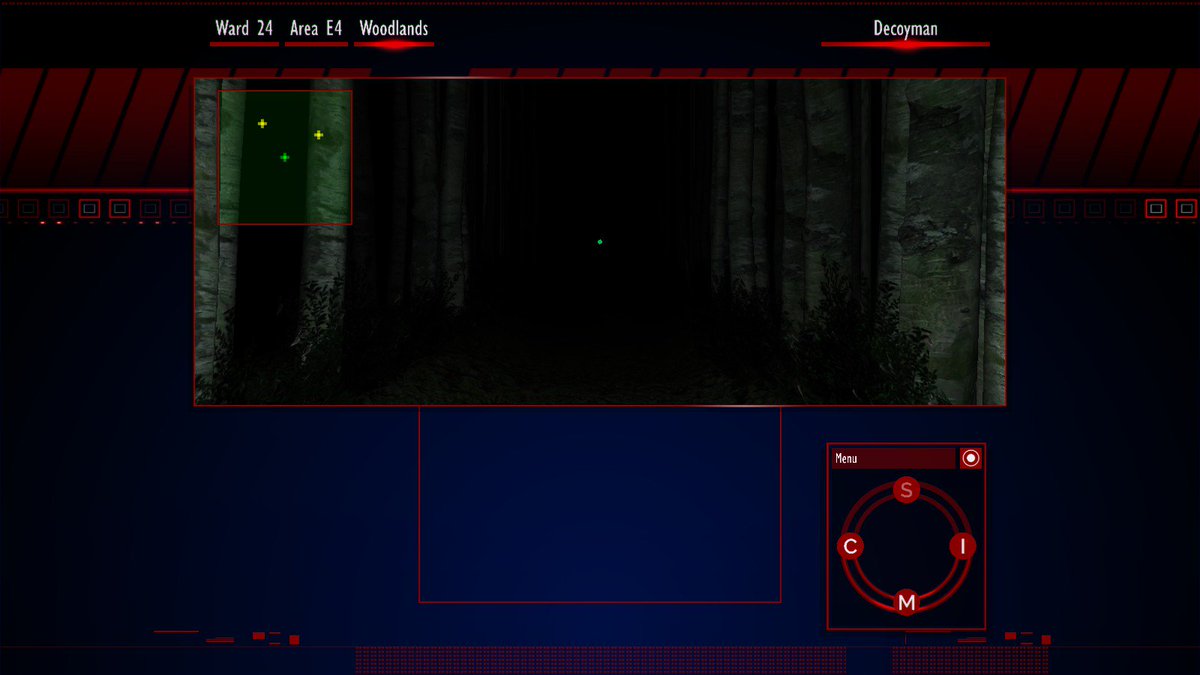
Task: Click the green dot in forest view
Action: (x=600, y=242)
